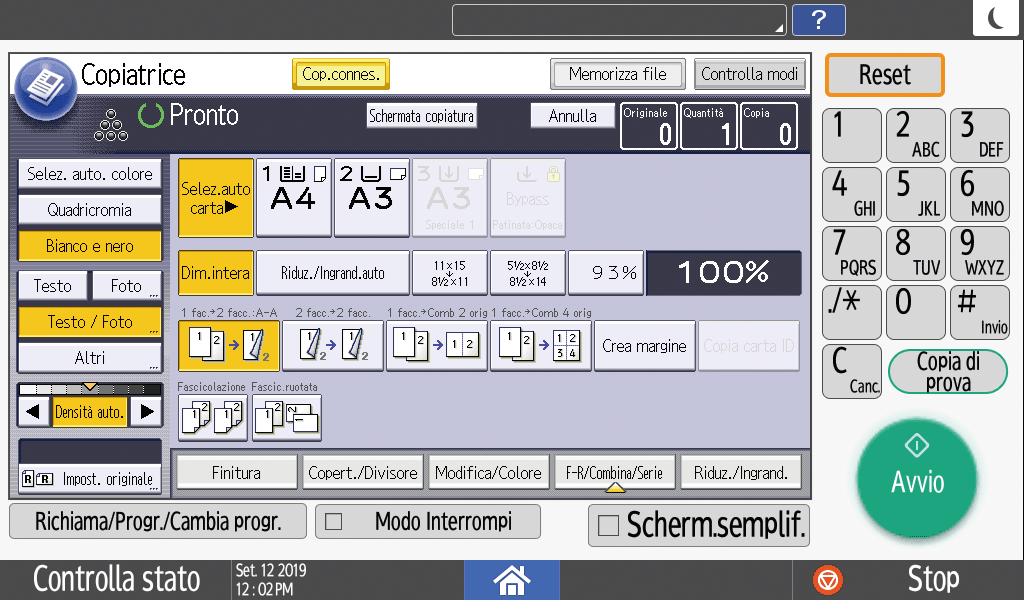Choose 1 facc. Comb 2 orig icon
Image resolution: width=1024 pixels, height=600 pixels.
(x=437, y=345)
